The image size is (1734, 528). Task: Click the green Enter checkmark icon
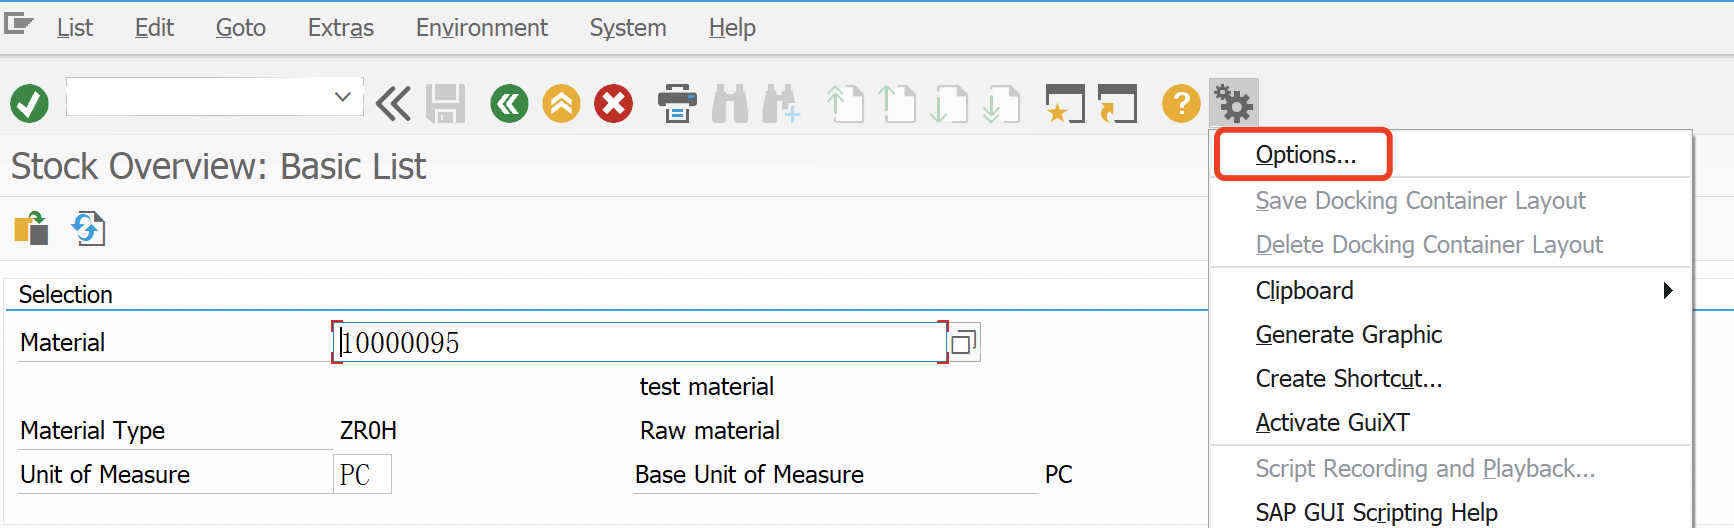coord(29,103)
